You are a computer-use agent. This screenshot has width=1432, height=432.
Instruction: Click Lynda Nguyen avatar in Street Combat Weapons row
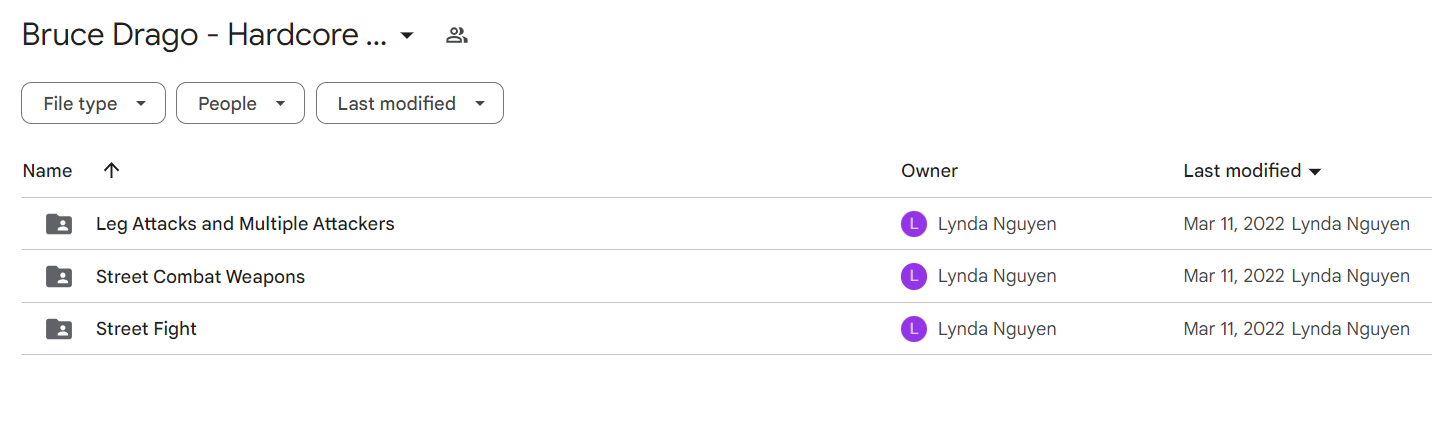click(x=914, y=276)
